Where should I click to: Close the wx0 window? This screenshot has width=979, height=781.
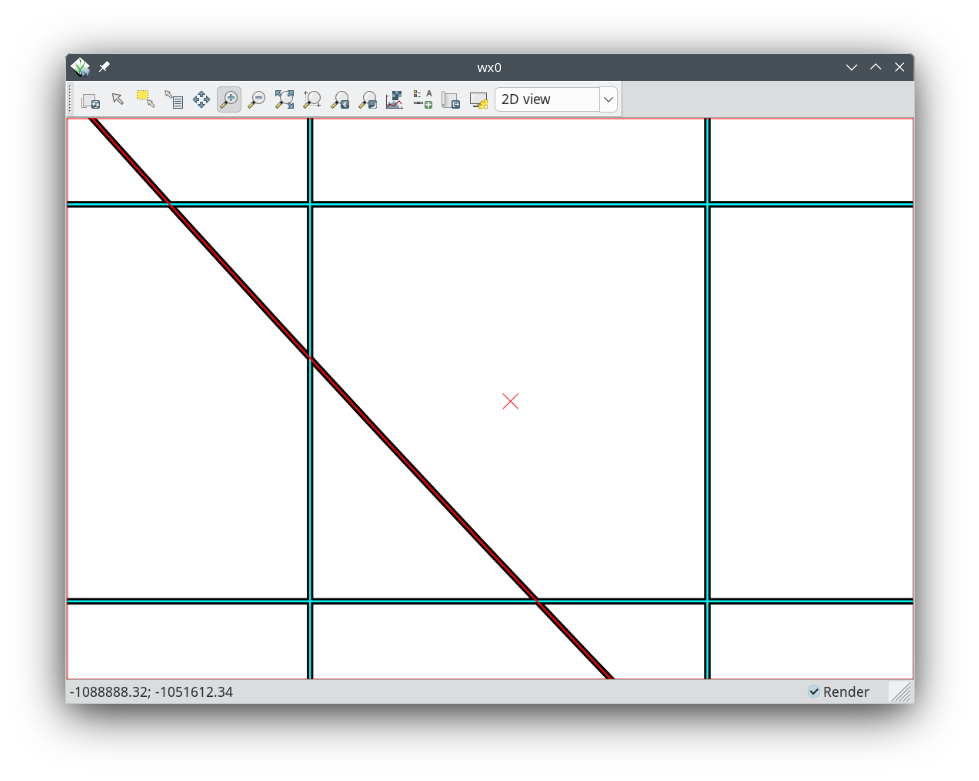tap(899, 67)
